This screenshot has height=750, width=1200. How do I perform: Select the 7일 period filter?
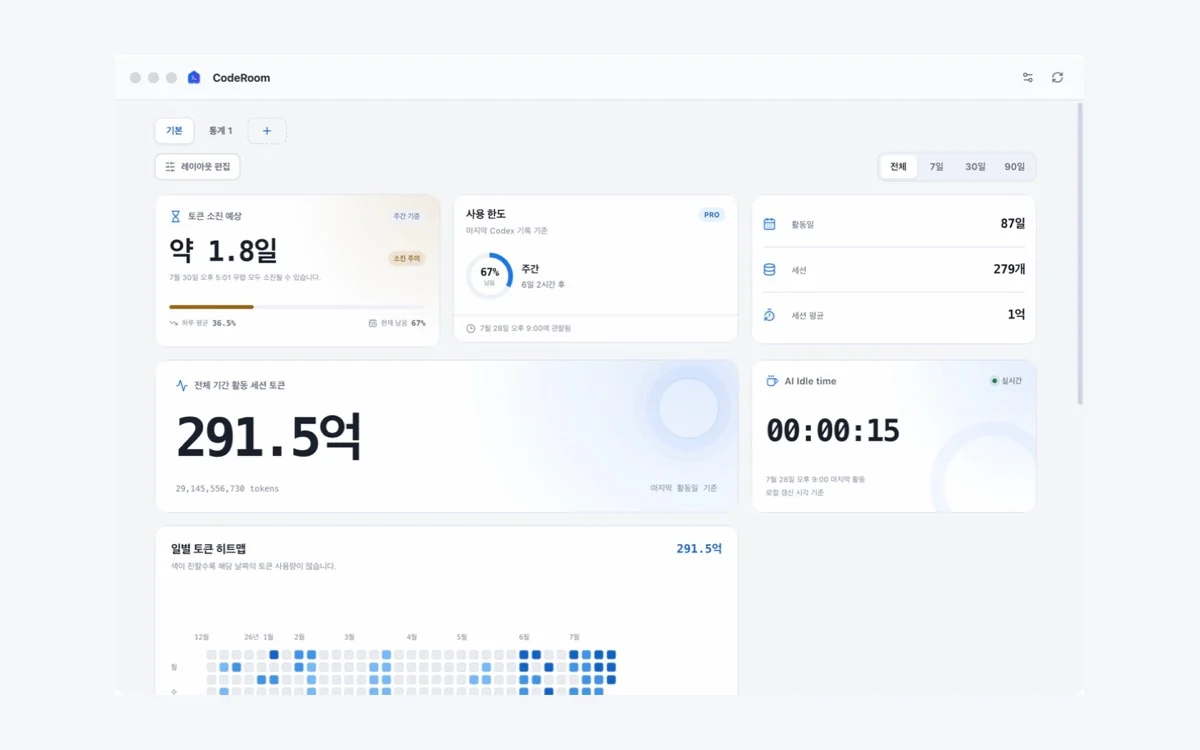tap(936, 167)
